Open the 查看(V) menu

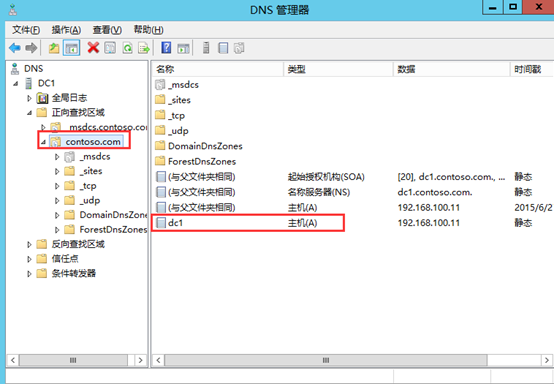[107, 30]
